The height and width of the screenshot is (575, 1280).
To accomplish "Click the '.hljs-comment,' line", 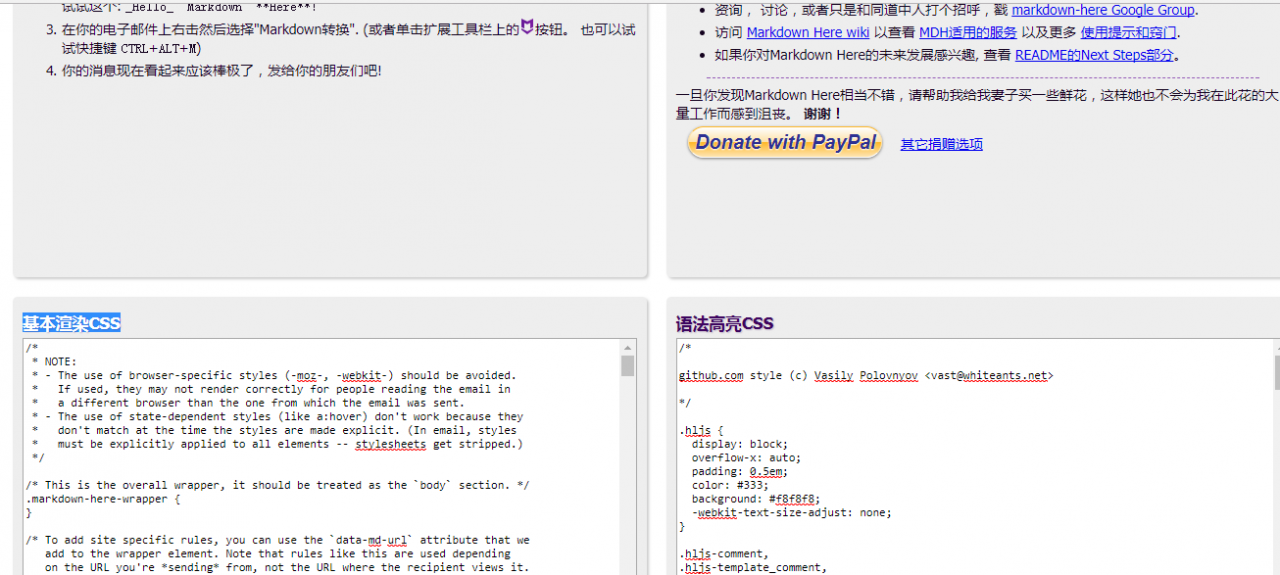I will coord(723,553).
